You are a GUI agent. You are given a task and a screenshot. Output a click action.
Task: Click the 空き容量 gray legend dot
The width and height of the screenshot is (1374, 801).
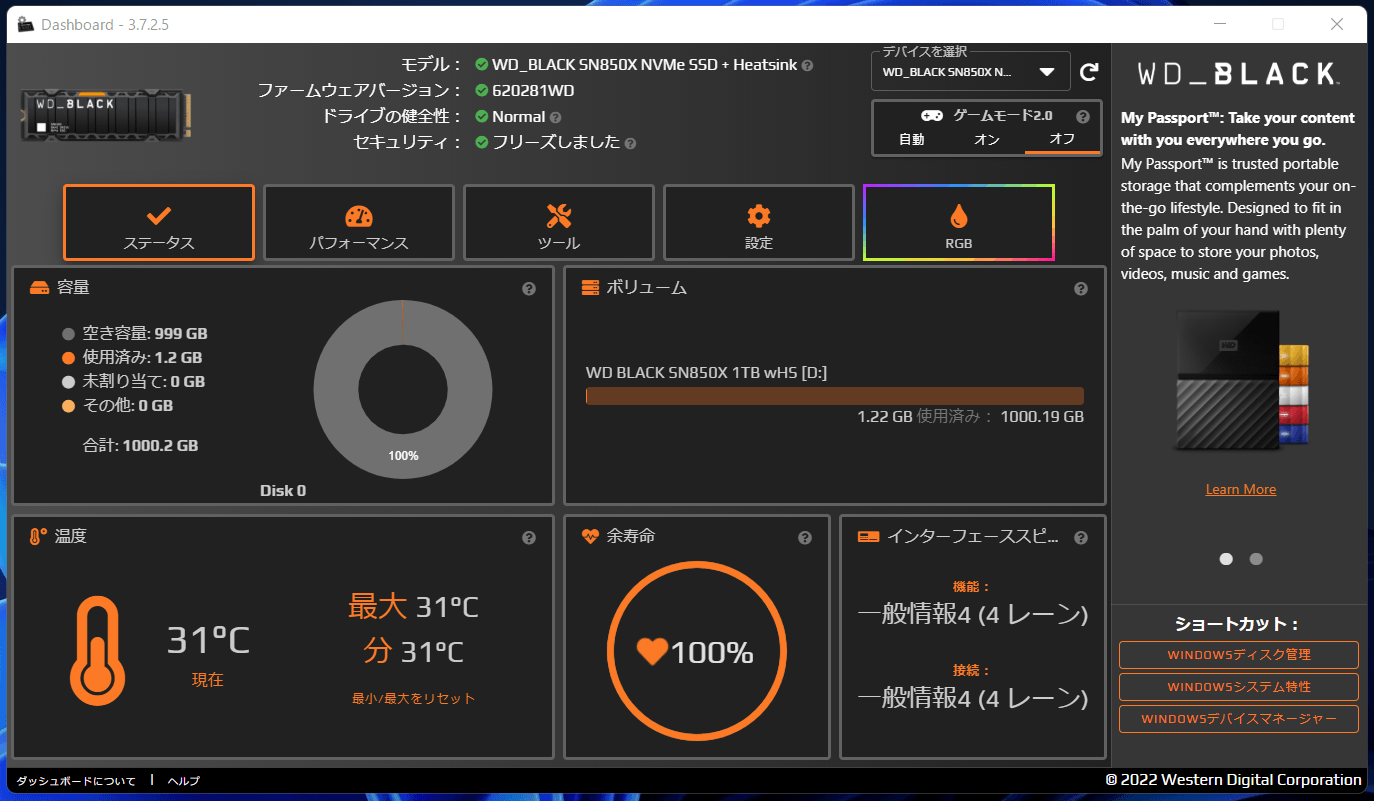pyautogui.click(x=68, y=334)
